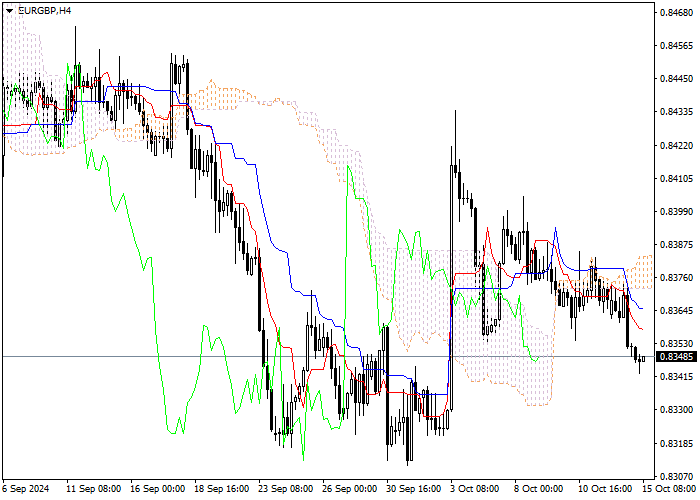This screenshot has width=700, height=500.
Task: Click the 30 Sep 16:00 time label
Action: point(414,489)
